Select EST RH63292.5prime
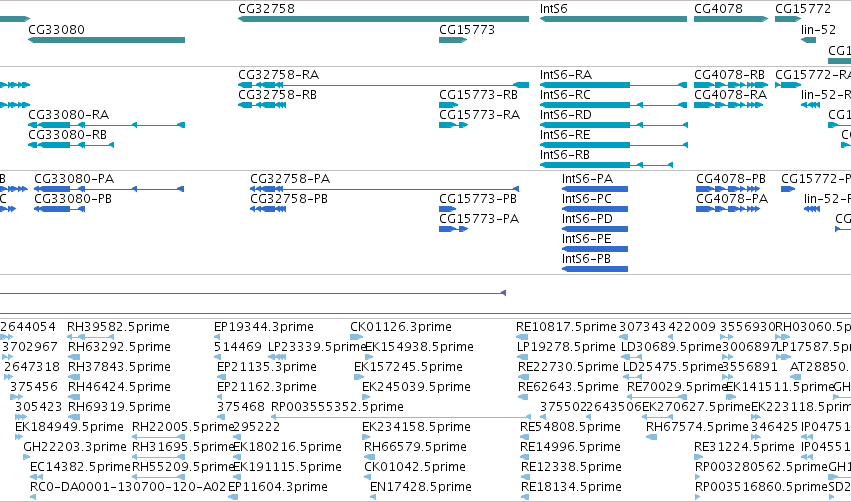The height and width of the screenshot is (502, 851). point(119,347)
